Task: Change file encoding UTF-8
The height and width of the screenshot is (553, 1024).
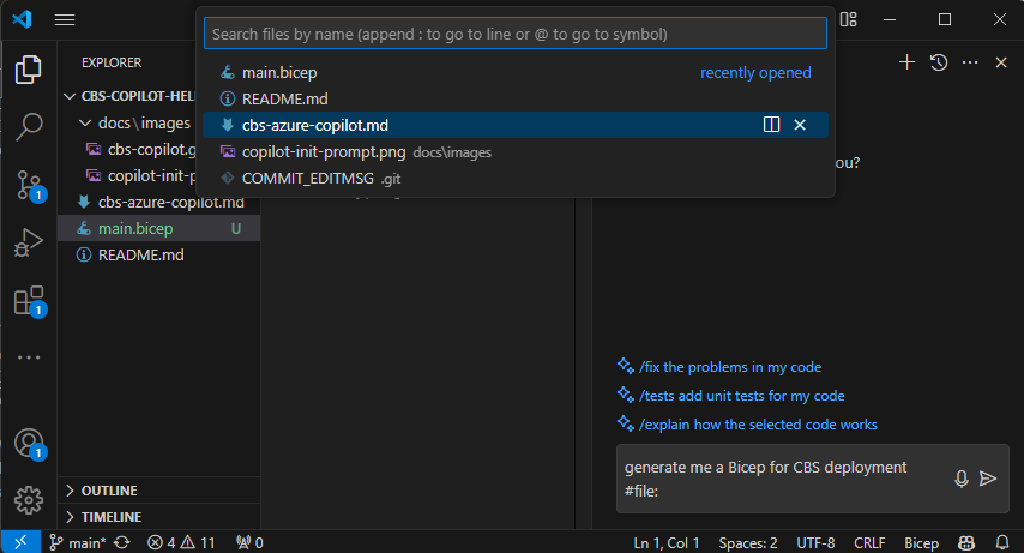Action: (816, 543)
